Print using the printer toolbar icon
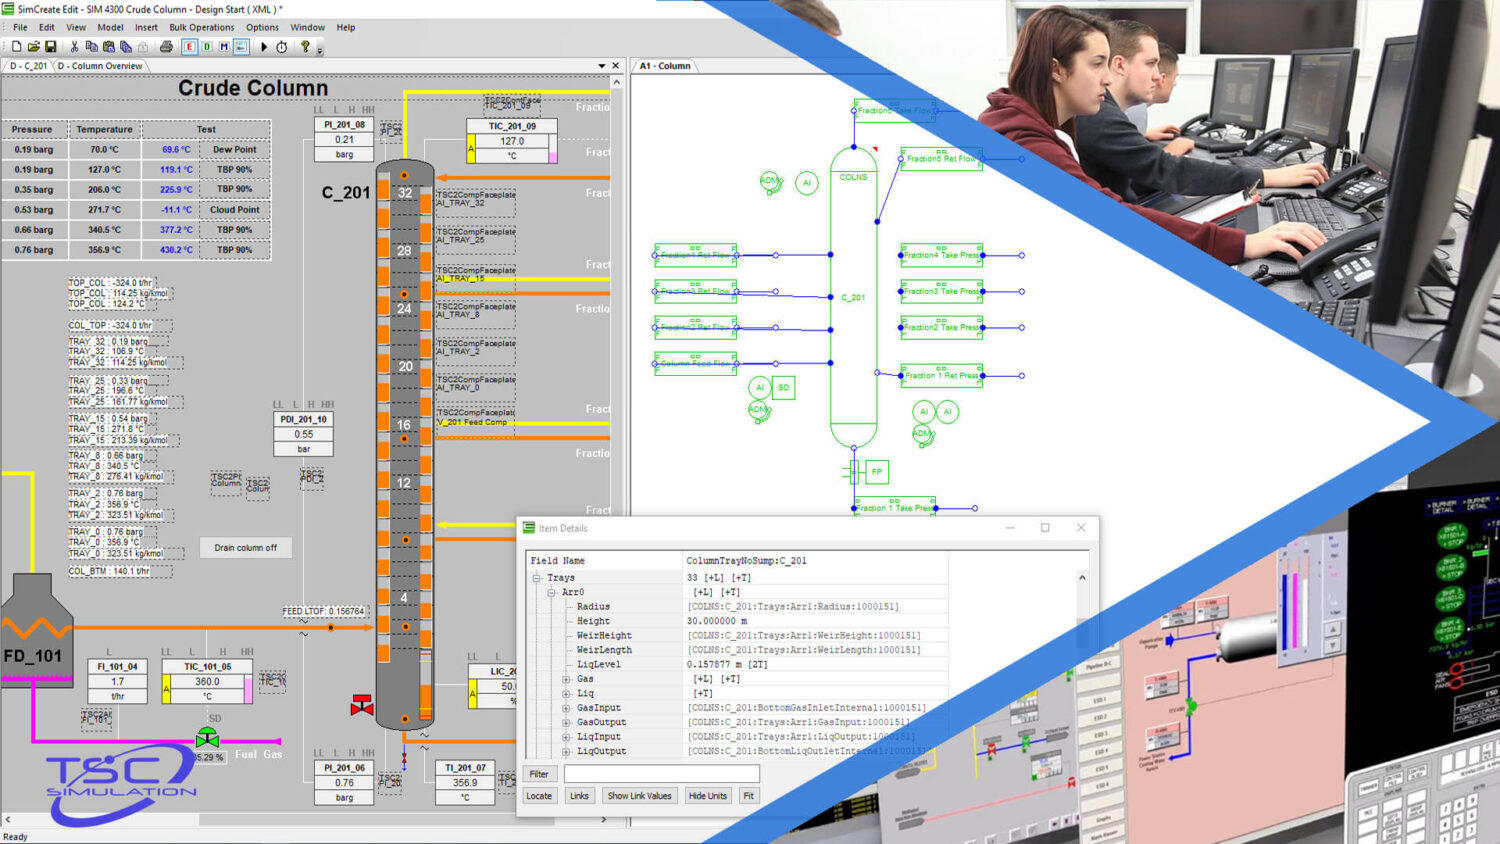This screenshot has height=844, width=1500. (166, 46)
